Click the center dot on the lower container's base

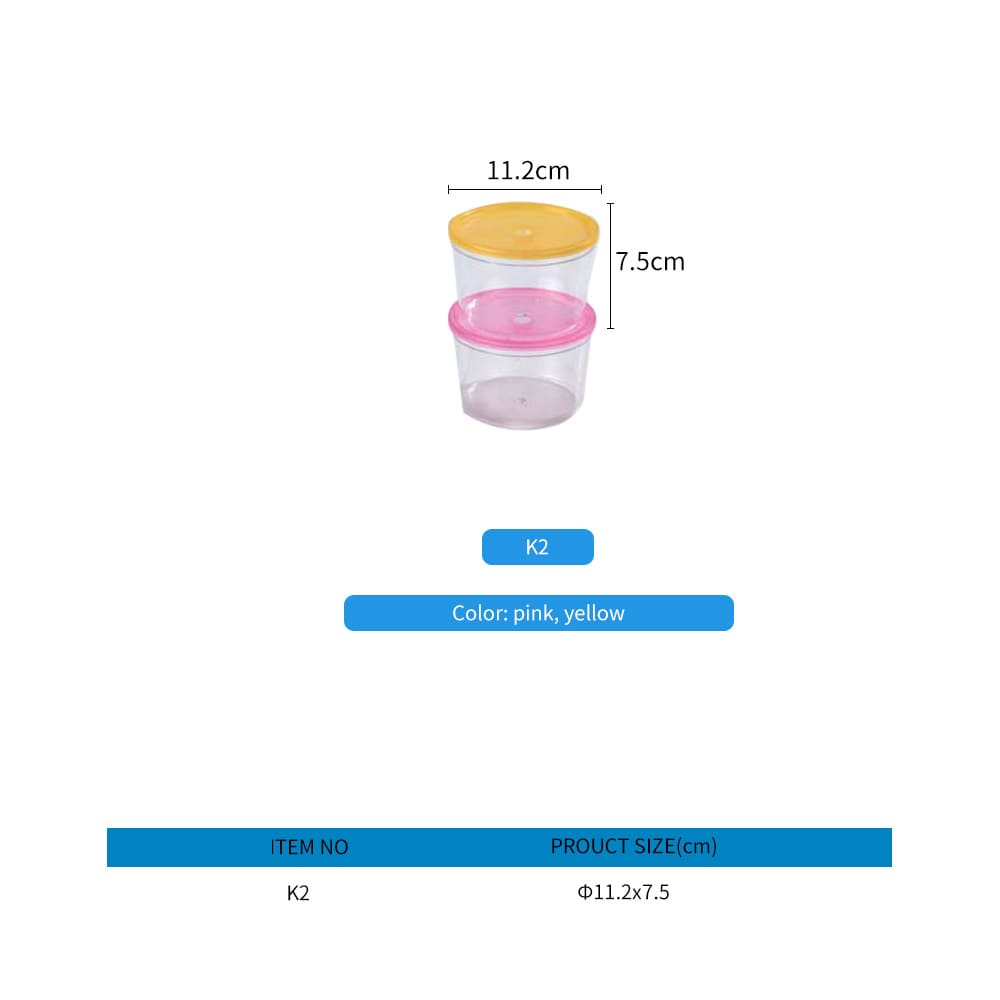tap(518, 402)
